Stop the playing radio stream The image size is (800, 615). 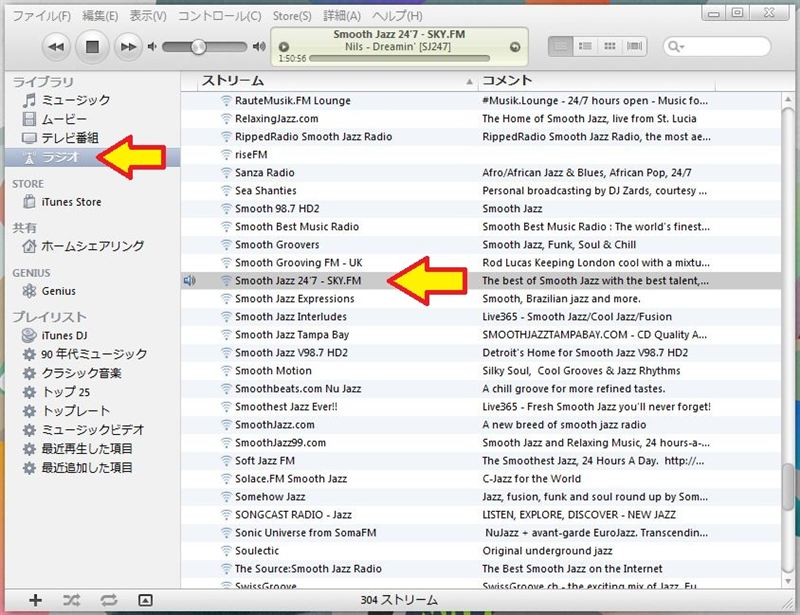(92, 47)
